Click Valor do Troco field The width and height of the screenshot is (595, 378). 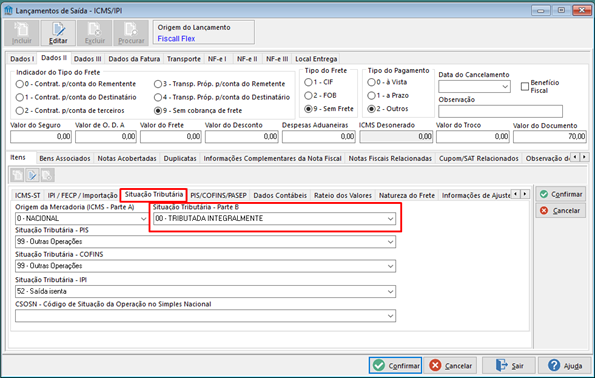click(473, 137)
